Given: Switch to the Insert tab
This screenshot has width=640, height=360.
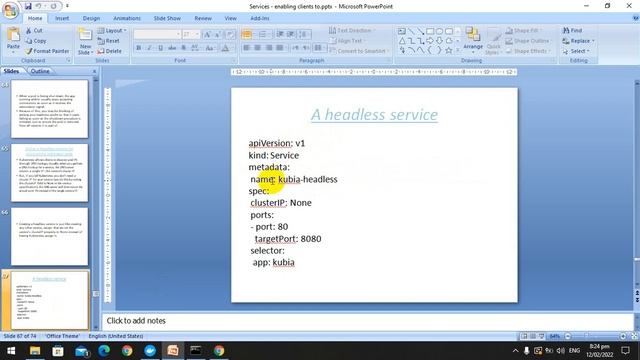Looking at the screenshot, I should [62, 18].
